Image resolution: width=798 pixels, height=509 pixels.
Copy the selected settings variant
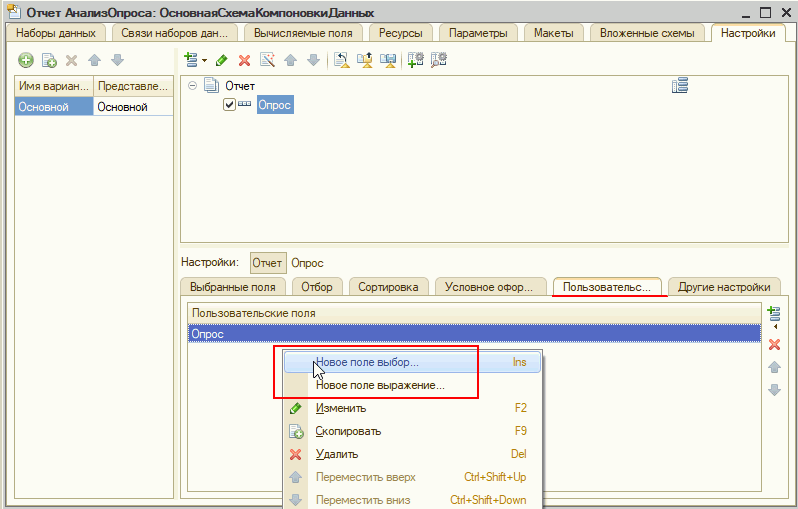[x=49, y=60]
